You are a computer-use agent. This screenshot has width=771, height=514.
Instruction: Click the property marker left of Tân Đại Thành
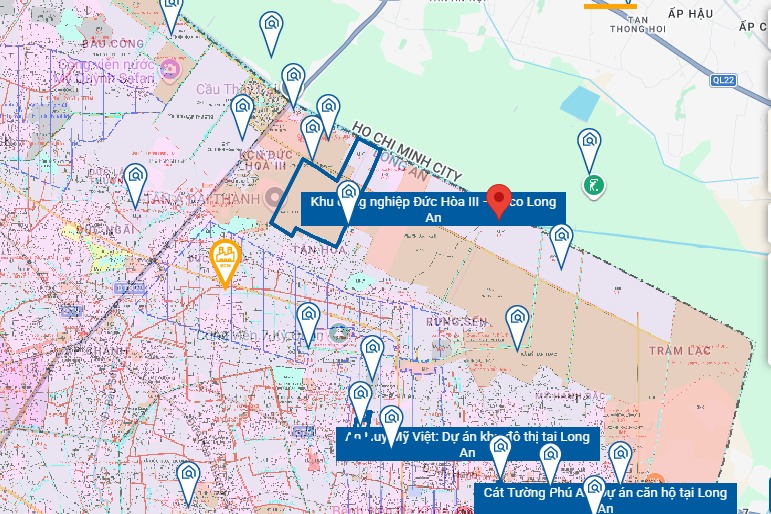tap(135, 182)
